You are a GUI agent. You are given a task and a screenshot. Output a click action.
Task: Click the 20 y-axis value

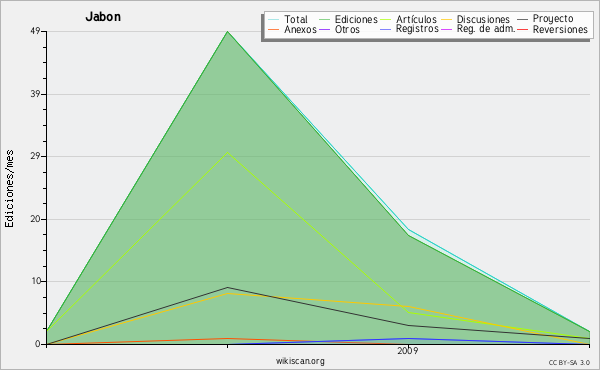tap(36, 219)
